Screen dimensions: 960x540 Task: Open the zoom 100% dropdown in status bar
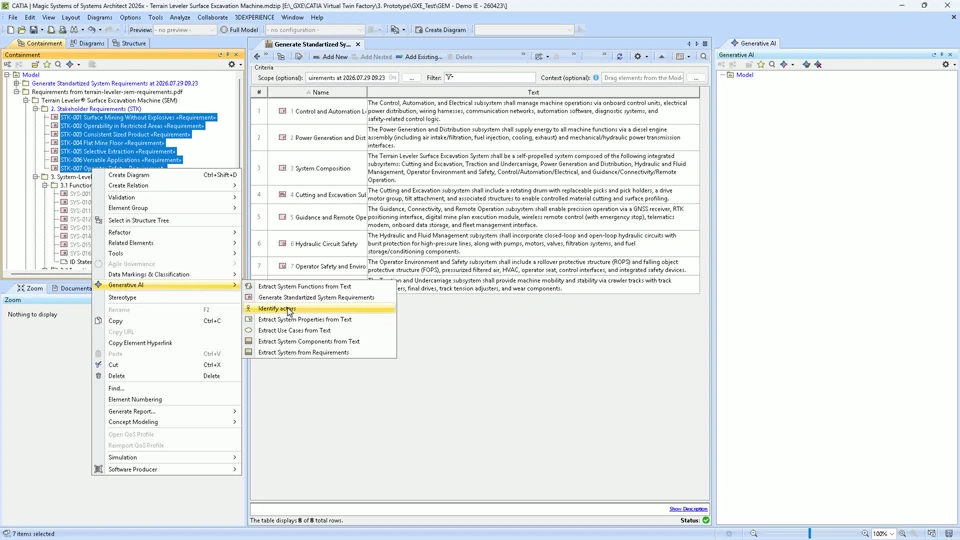pos(891,533)
